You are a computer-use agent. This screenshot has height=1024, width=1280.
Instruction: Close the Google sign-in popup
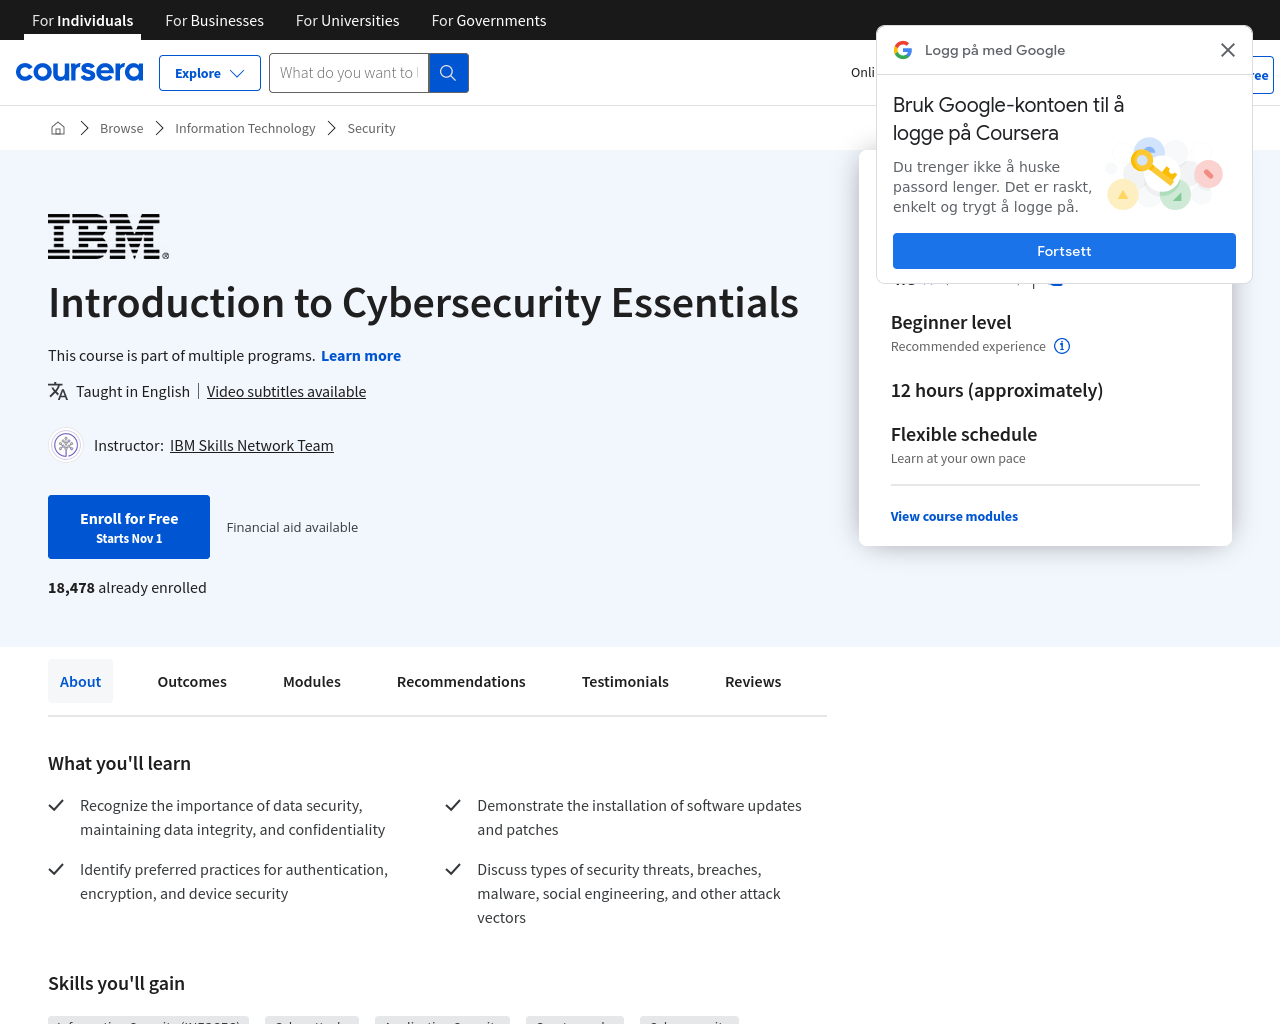click(x=1228, y=50)
